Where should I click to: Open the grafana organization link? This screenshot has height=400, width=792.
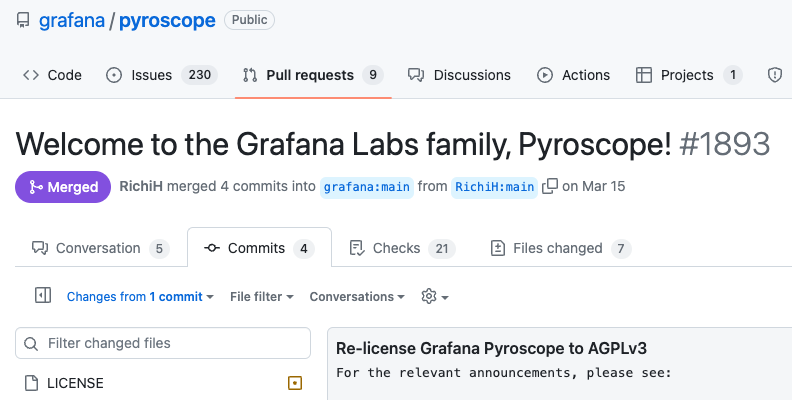click(72, 20)
